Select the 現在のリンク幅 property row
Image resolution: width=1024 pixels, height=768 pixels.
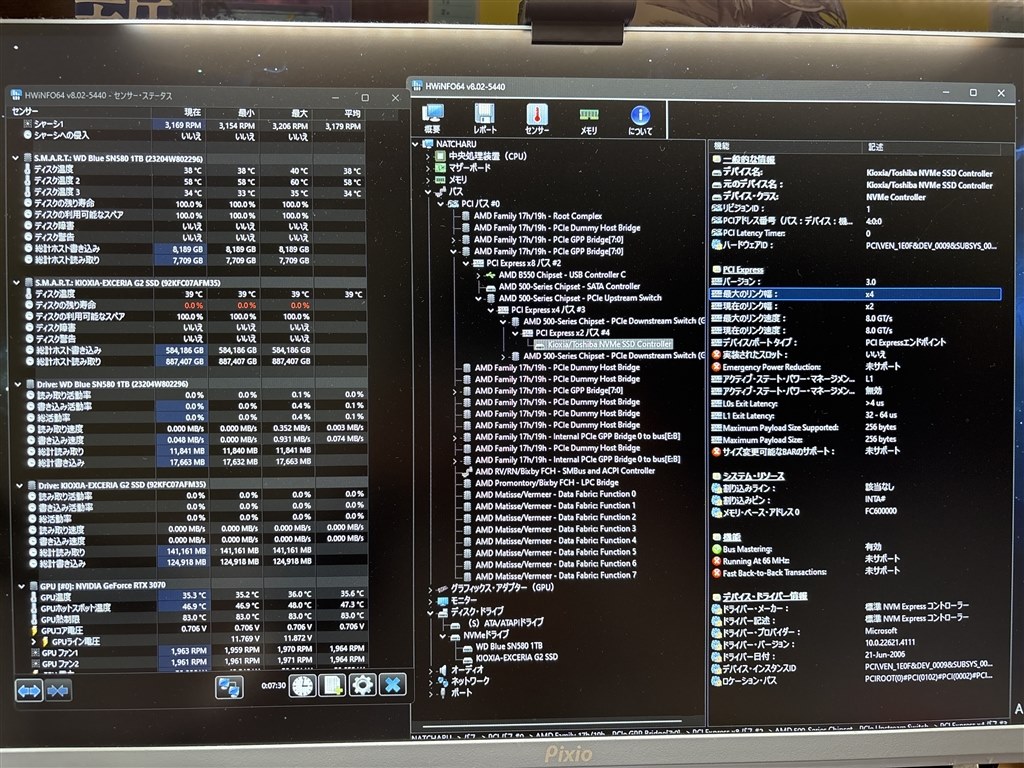(x=856, y=306)
